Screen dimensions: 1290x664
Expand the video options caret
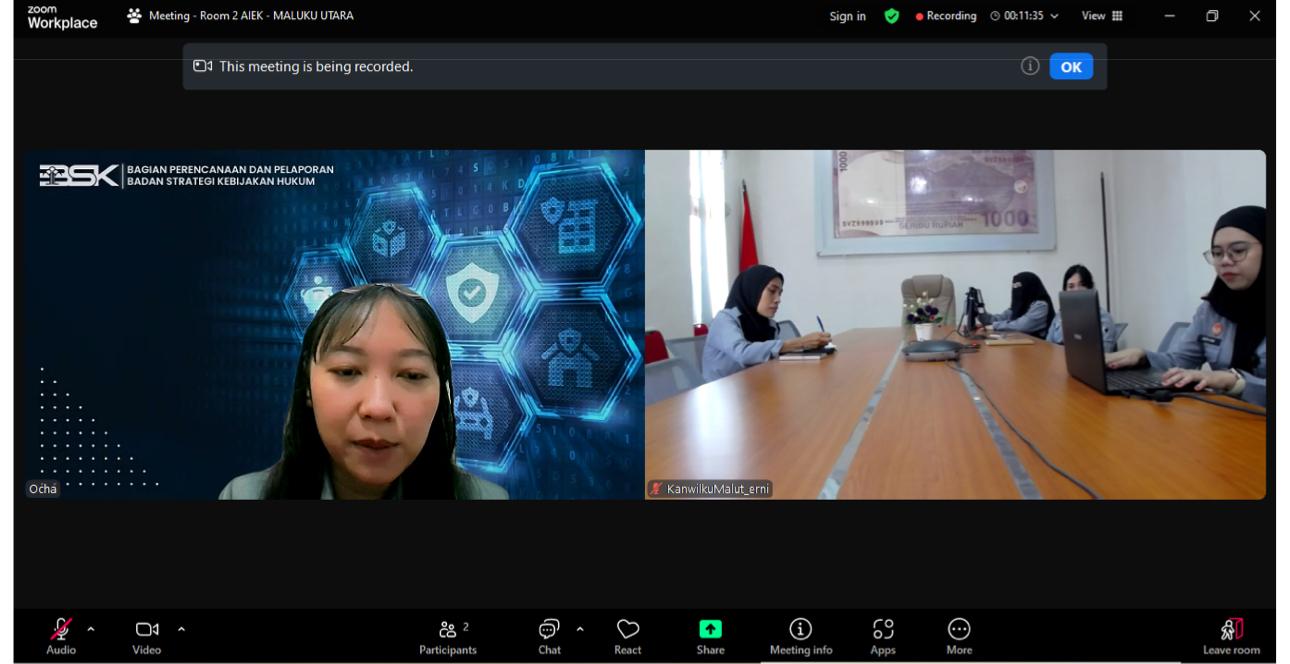(181, 629)
